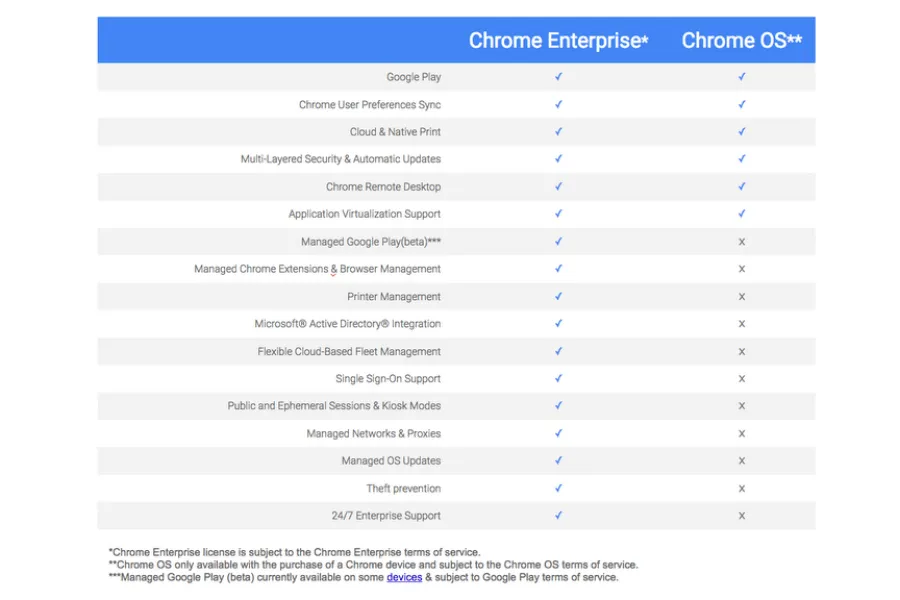Click the Microsoft Active Directory Integration row label
The image size is (900, 600).
(x=347, y=324)
